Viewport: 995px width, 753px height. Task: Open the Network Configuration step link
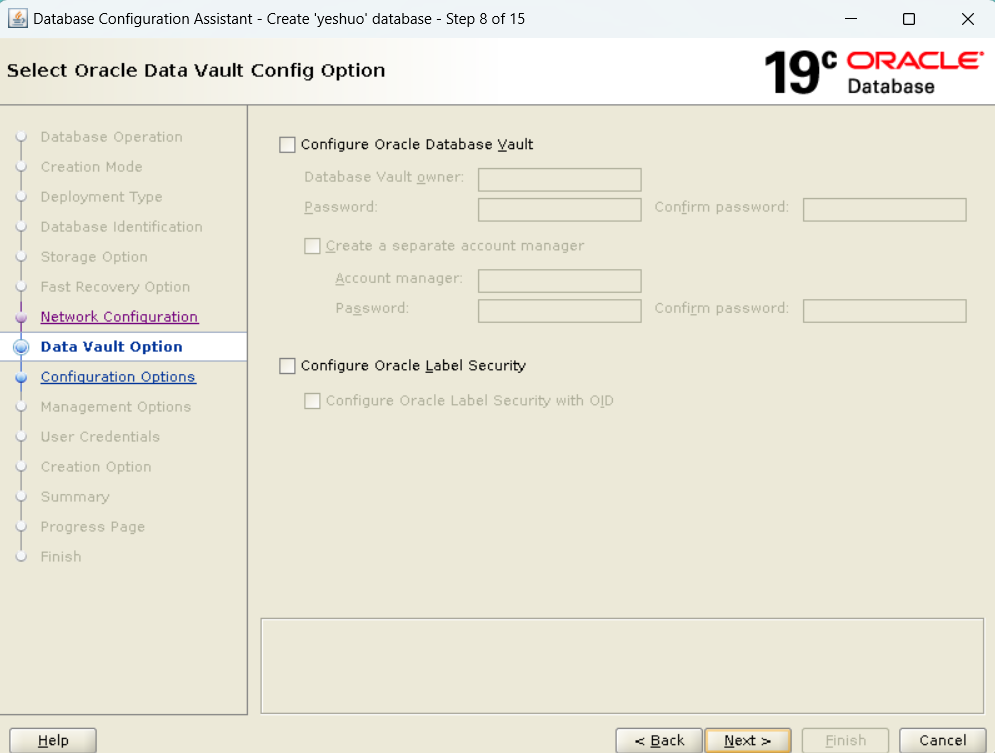(x=119, y=317)
